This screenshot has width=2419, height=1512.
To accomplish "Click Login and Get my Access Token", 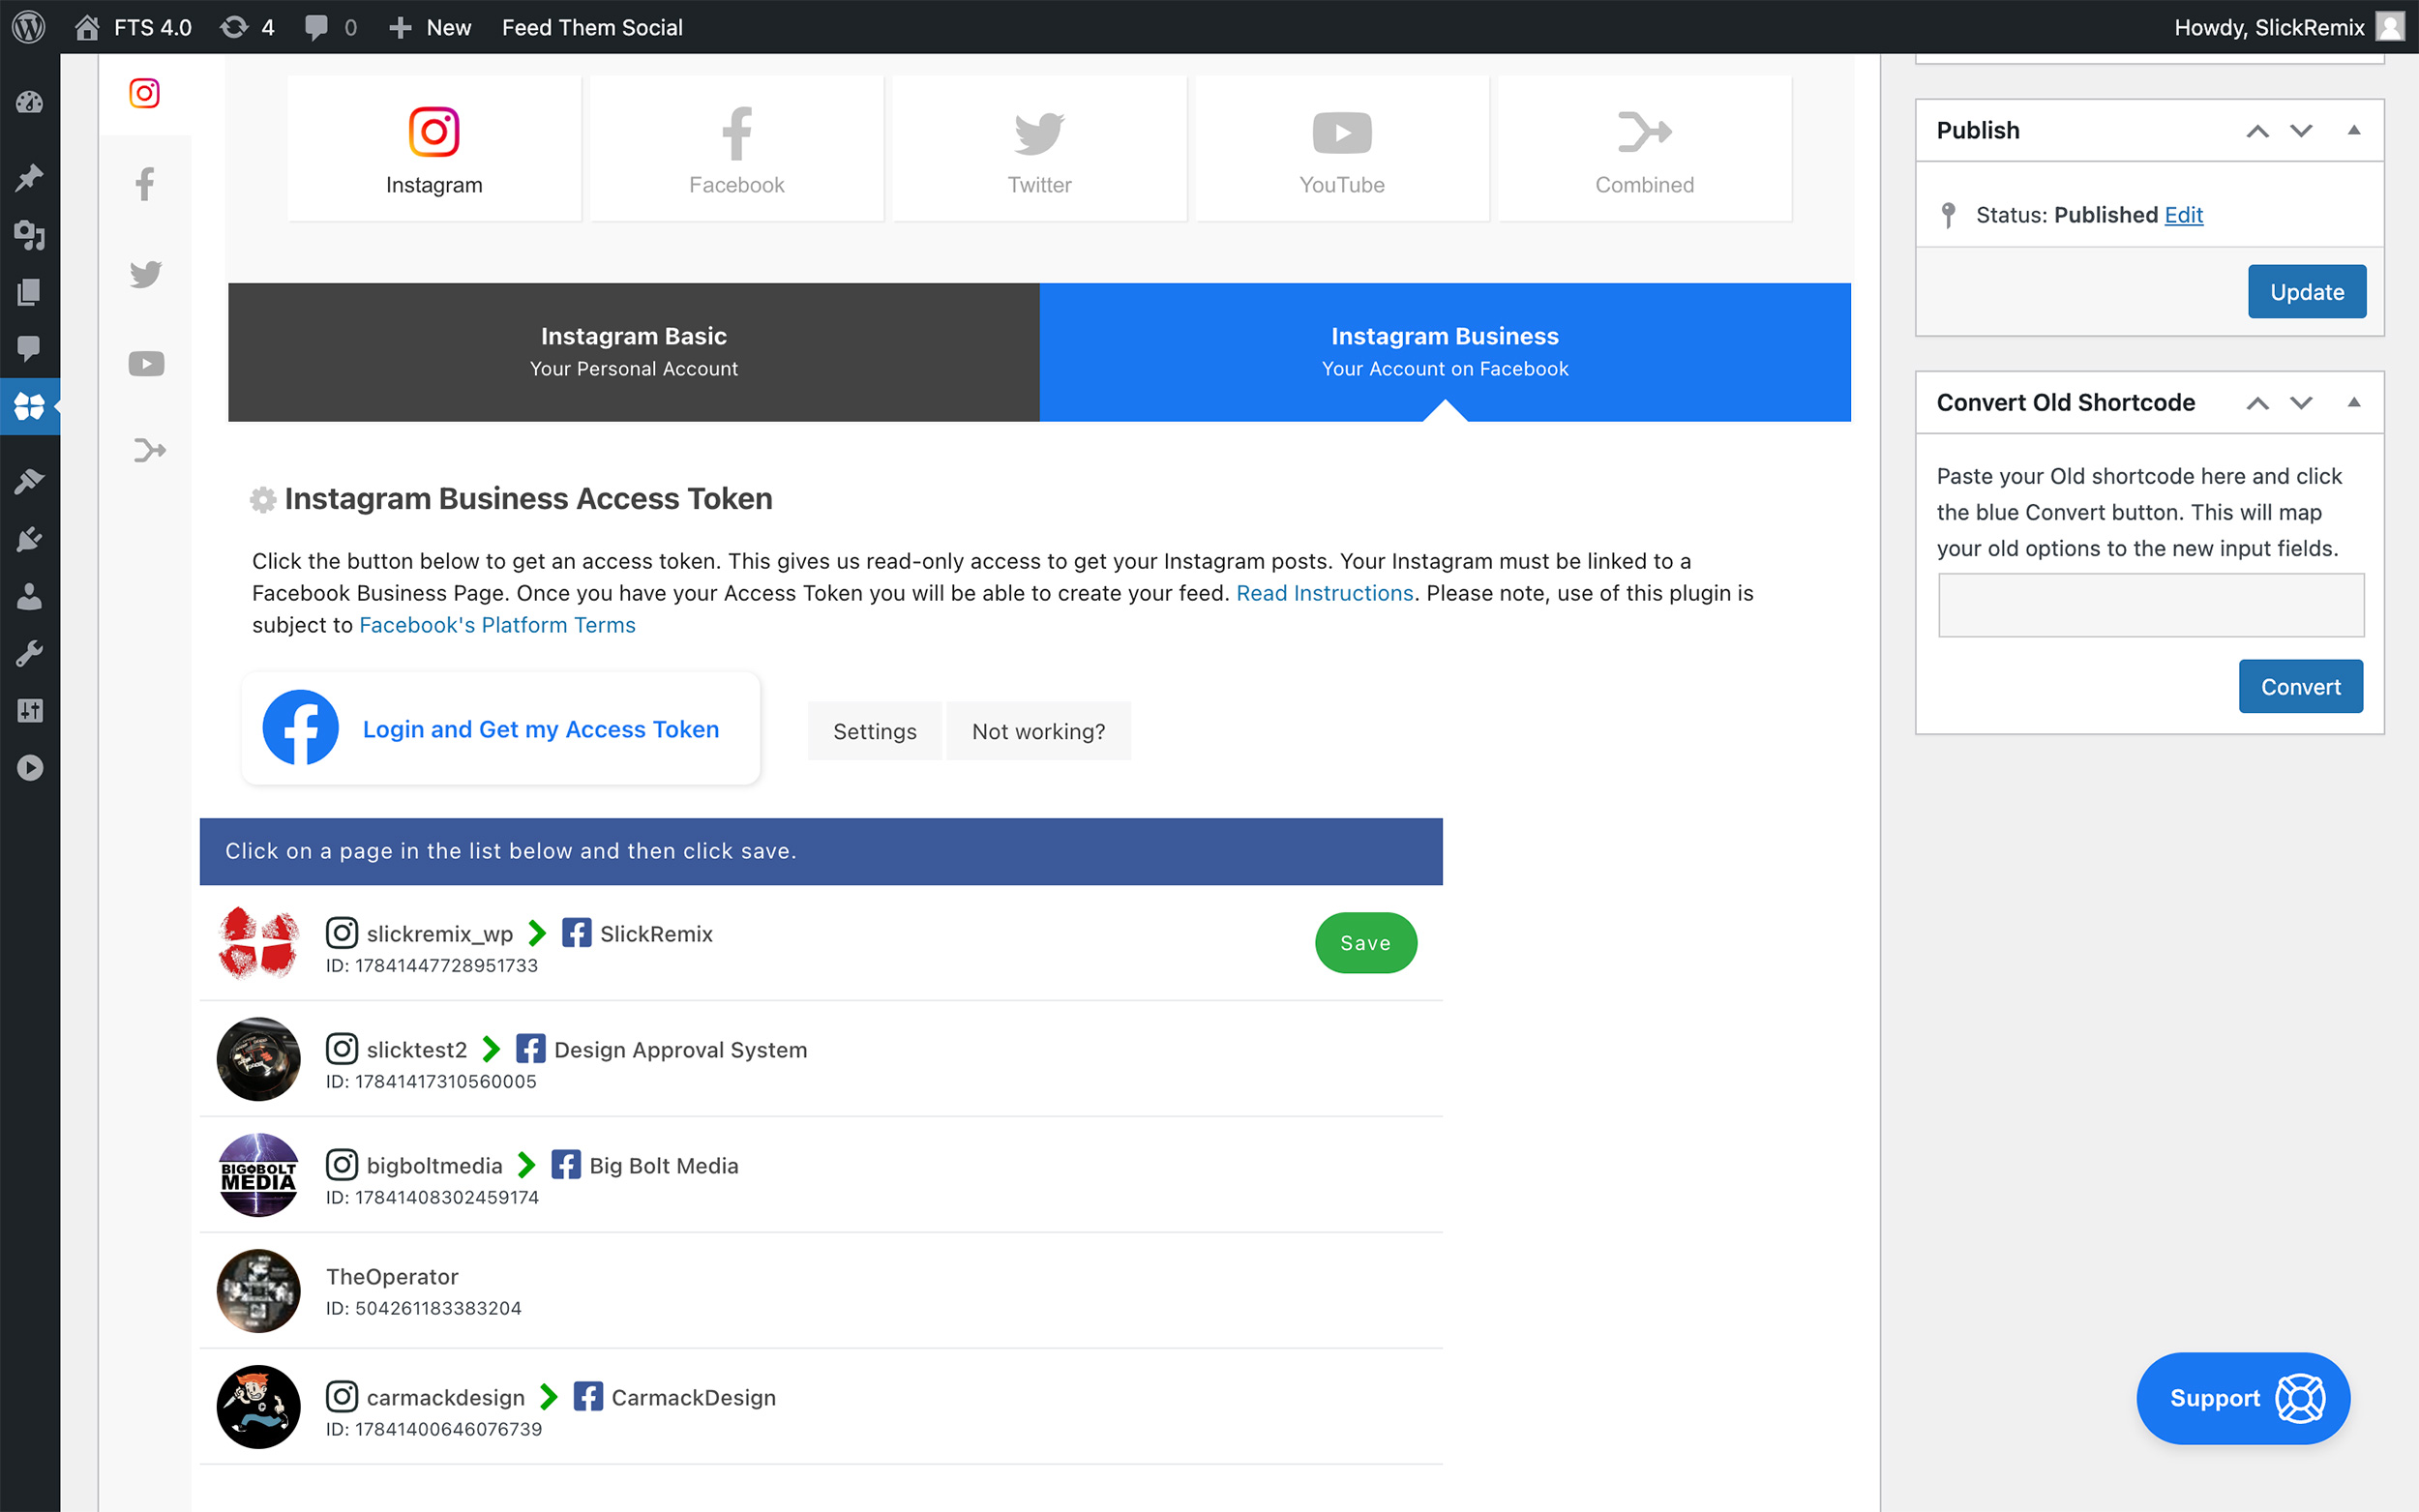I will (501, 728).
